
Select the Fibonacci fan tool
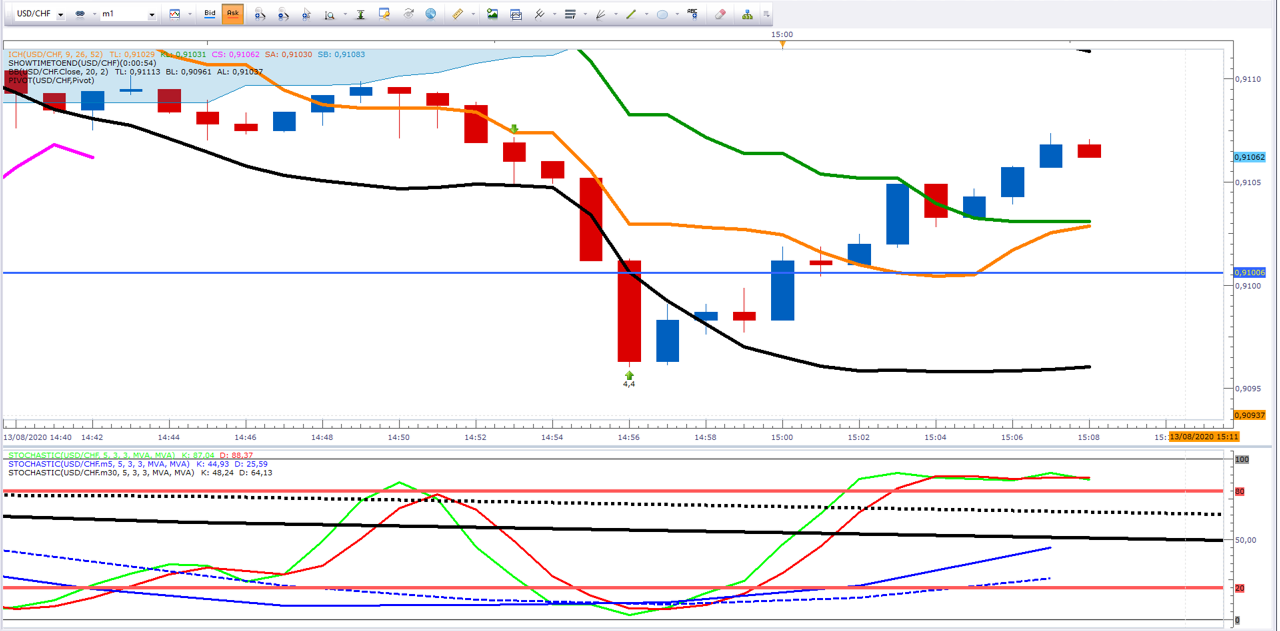(x=601, y=14)
